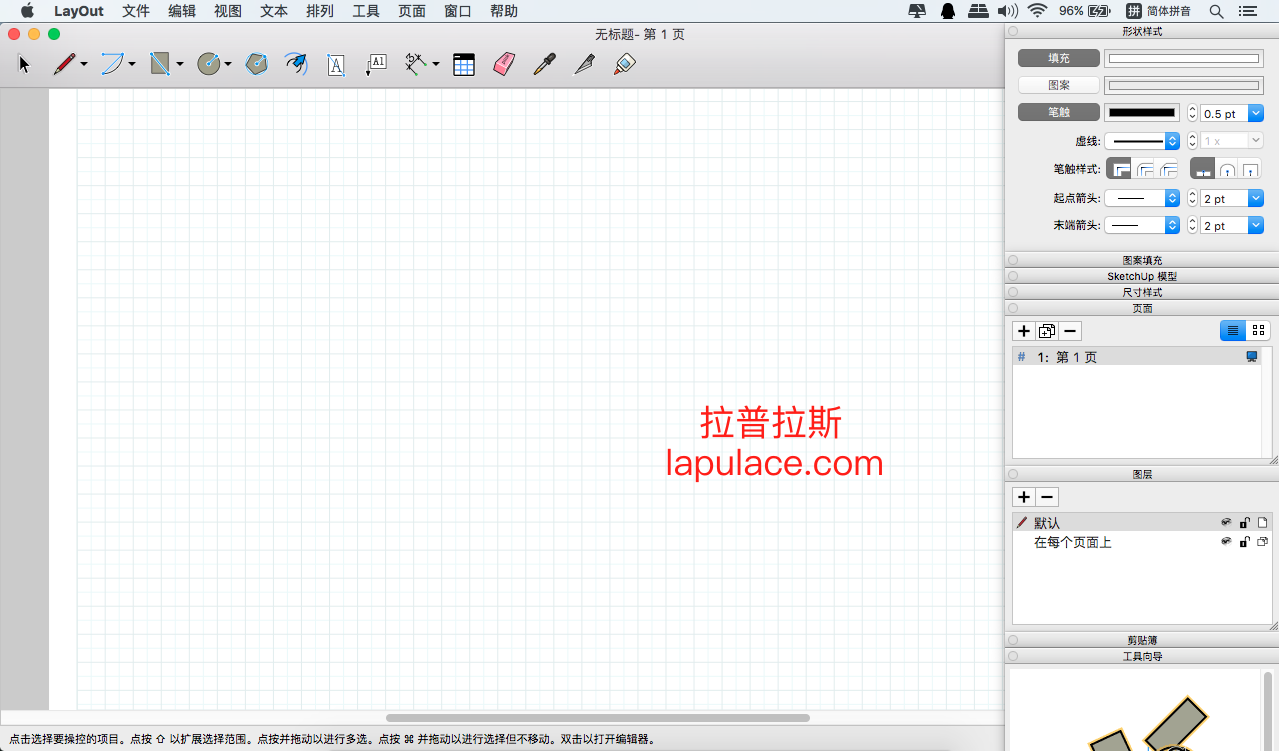Pick the Style eyedropper tool

click(543, 65)
